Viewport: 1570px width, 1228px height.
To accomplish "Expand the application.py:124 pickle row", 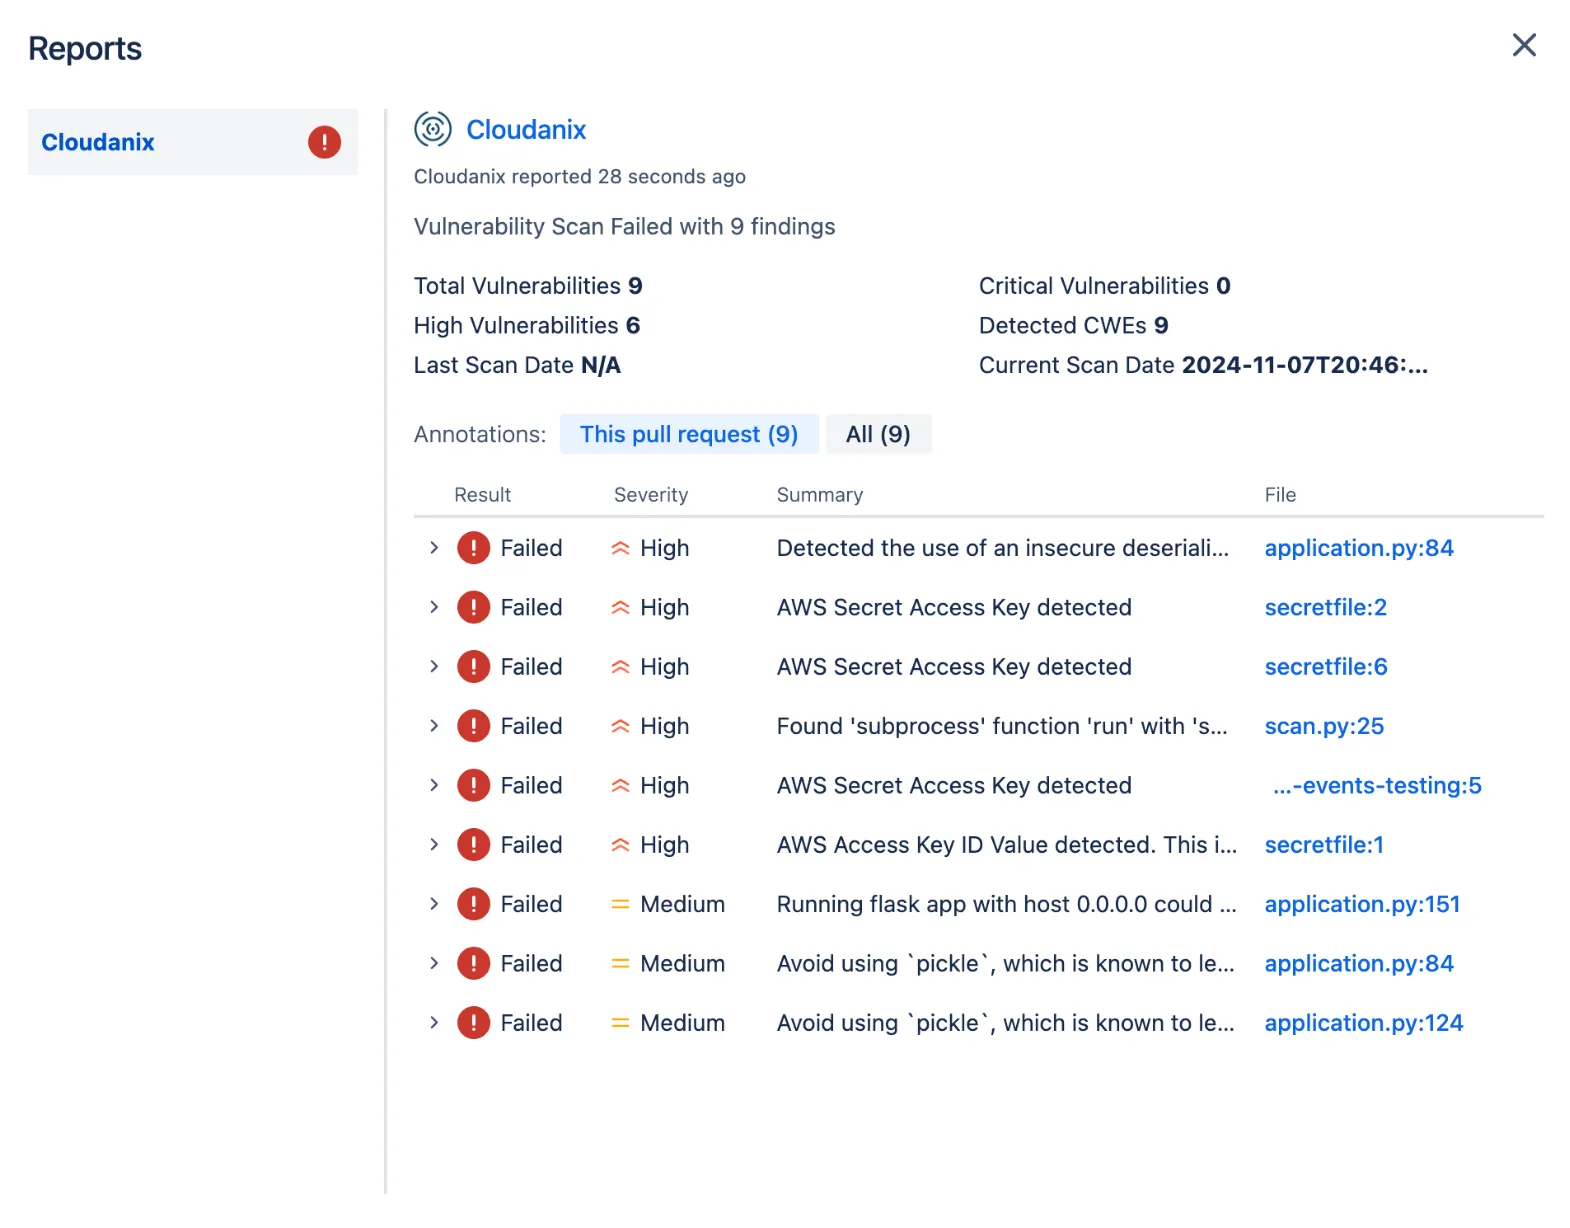I will tap(434, 1022).
